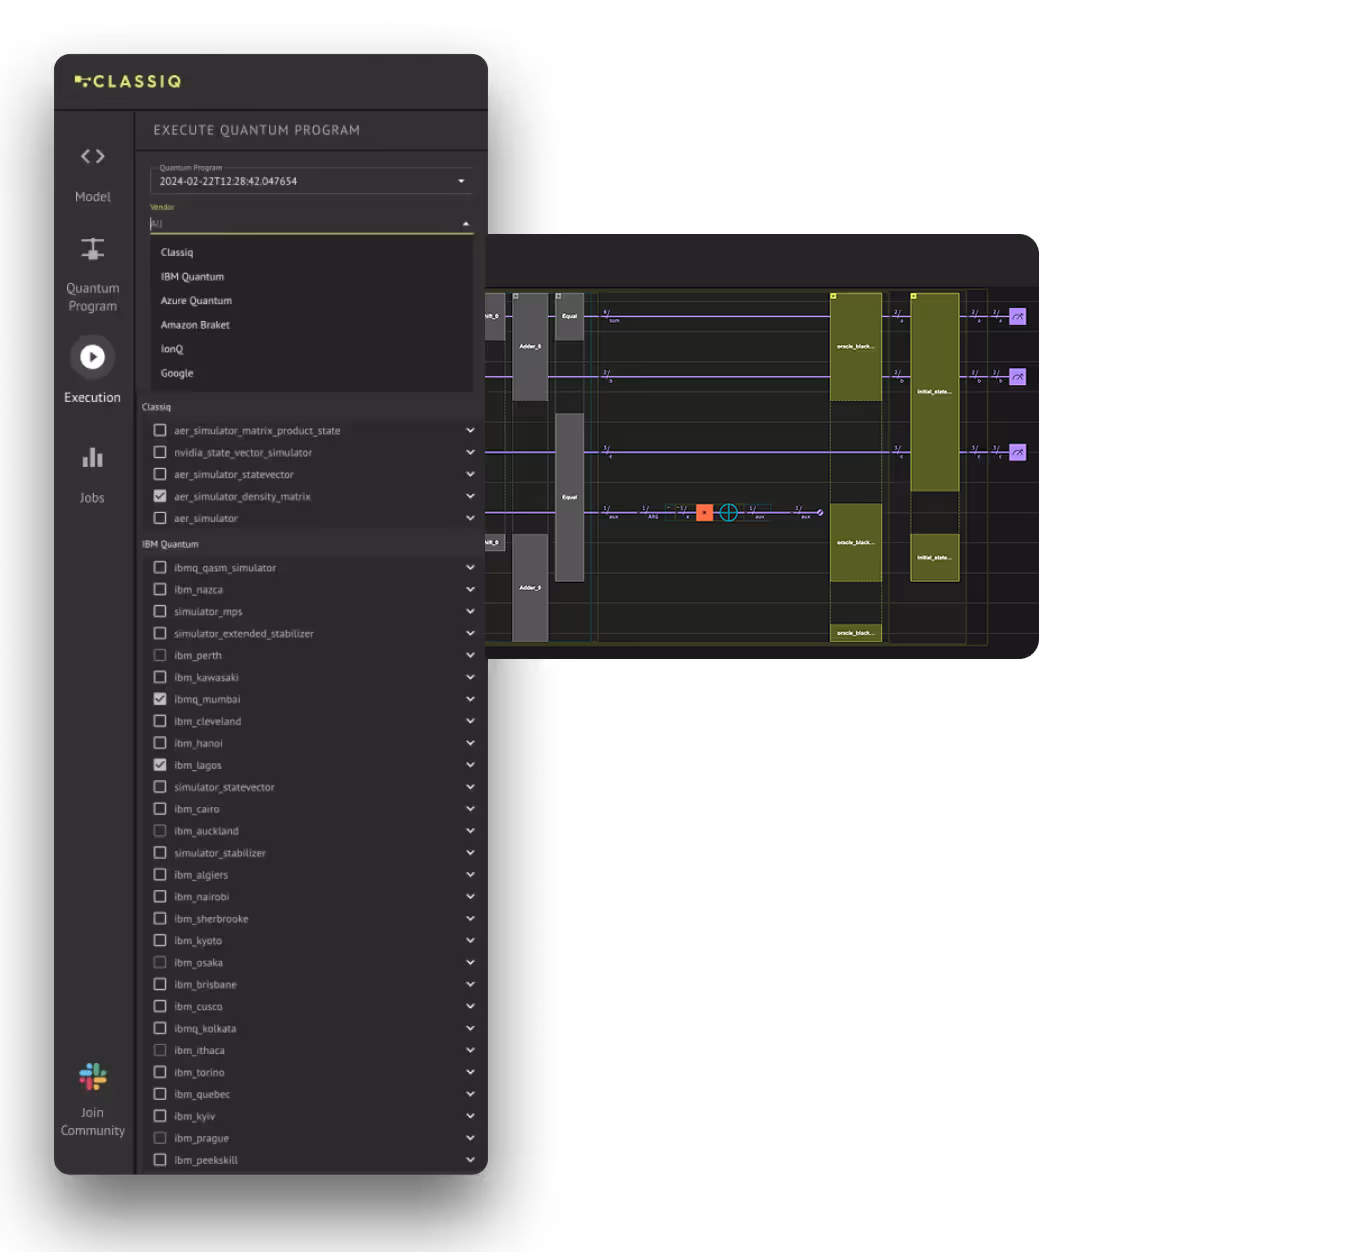The height and width of the screenshot is (1252, 1372).
Task: Select Amazon Braket vendor option
Action: (311, 325)
